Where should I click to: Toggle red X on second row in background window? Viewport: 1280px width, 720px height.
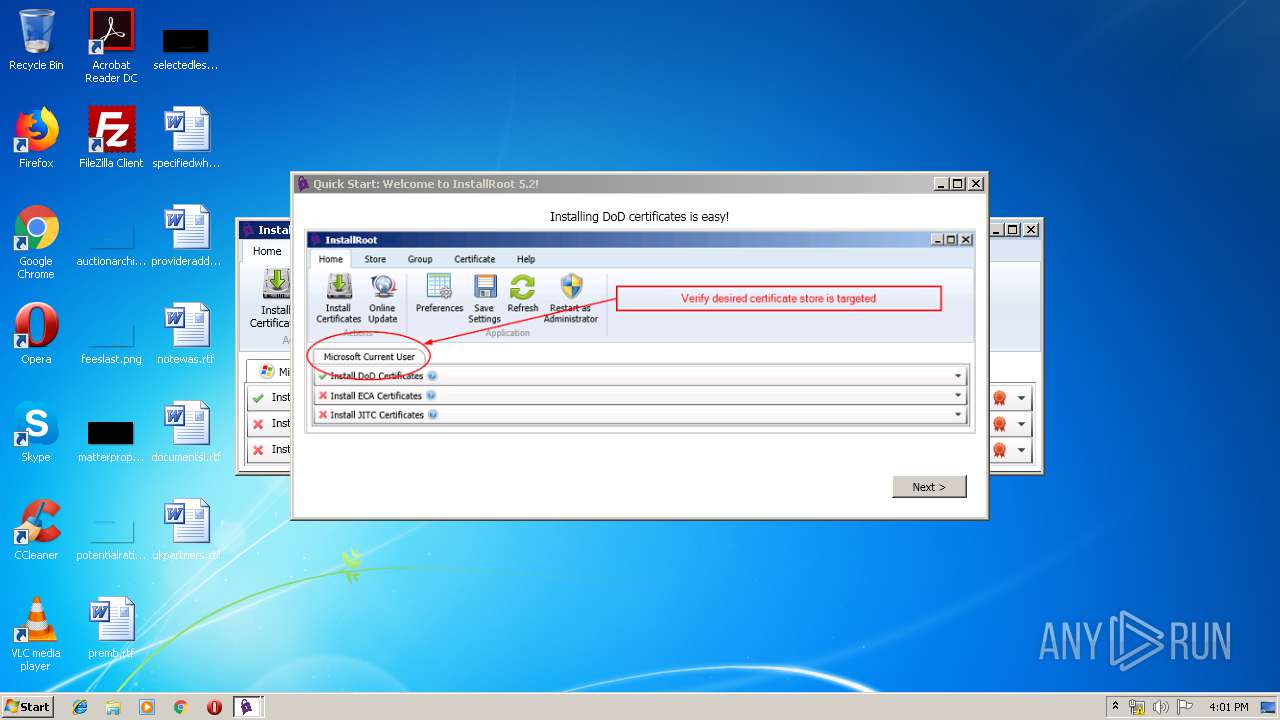(x=258, y=423)
